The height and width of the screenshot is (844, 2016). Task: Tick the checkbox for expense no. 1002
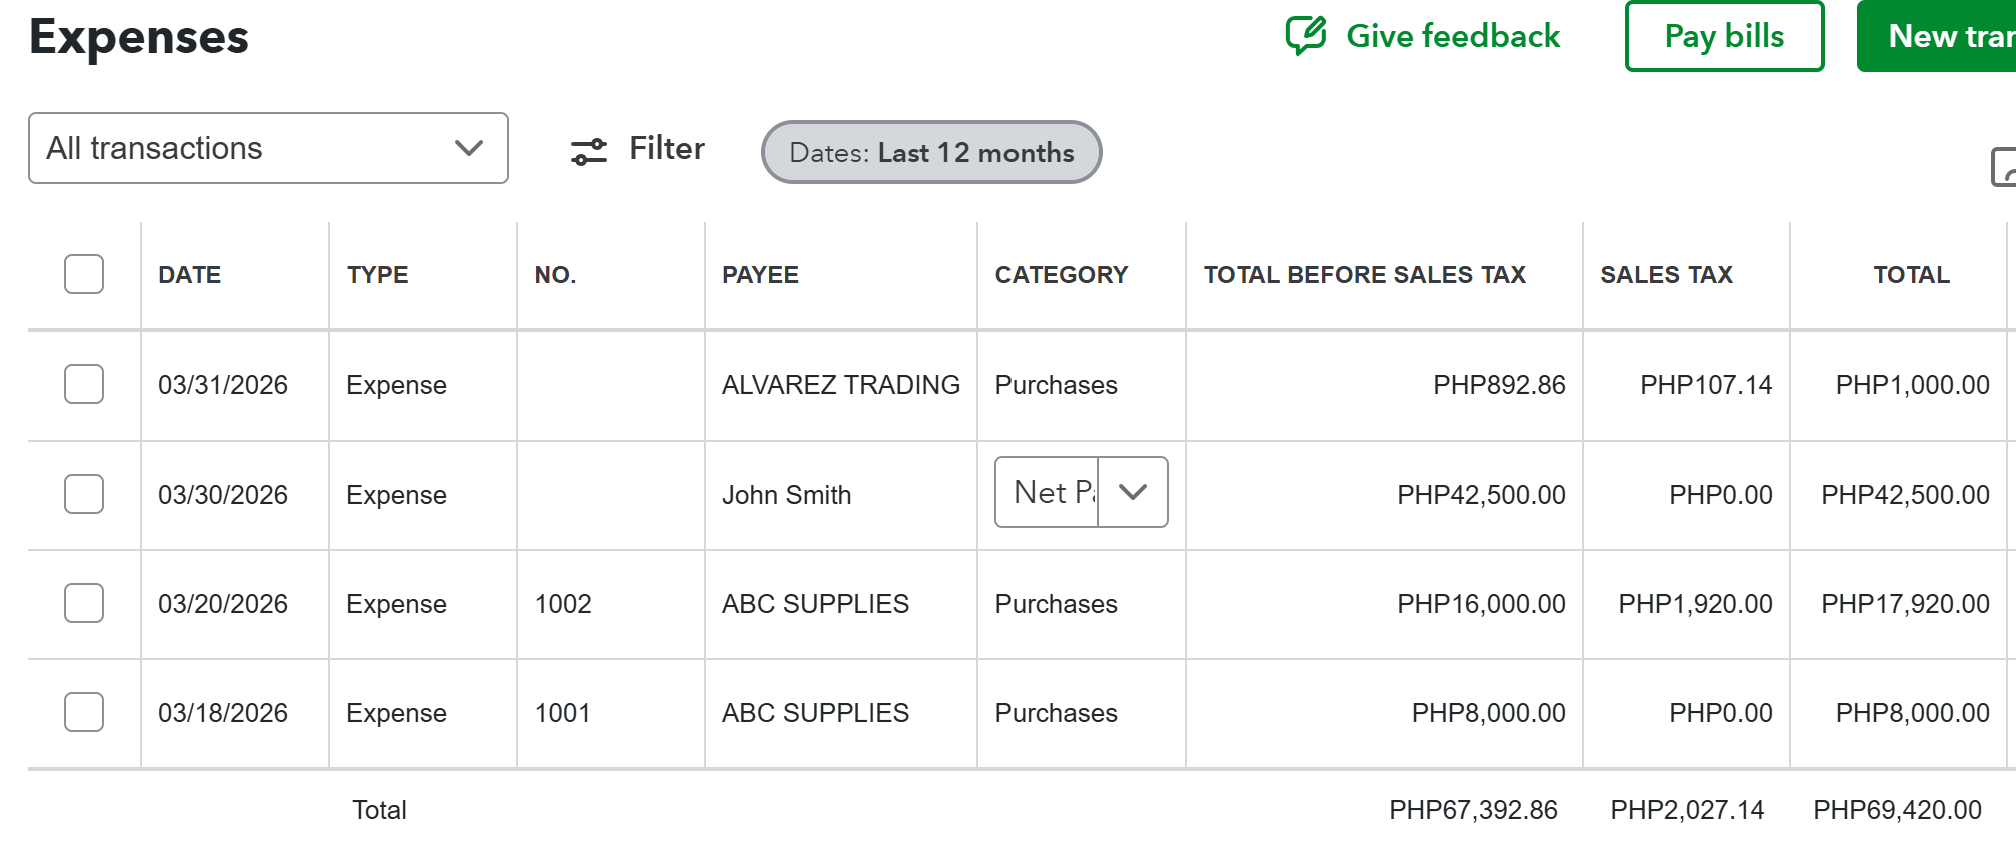tap(84, 603)
